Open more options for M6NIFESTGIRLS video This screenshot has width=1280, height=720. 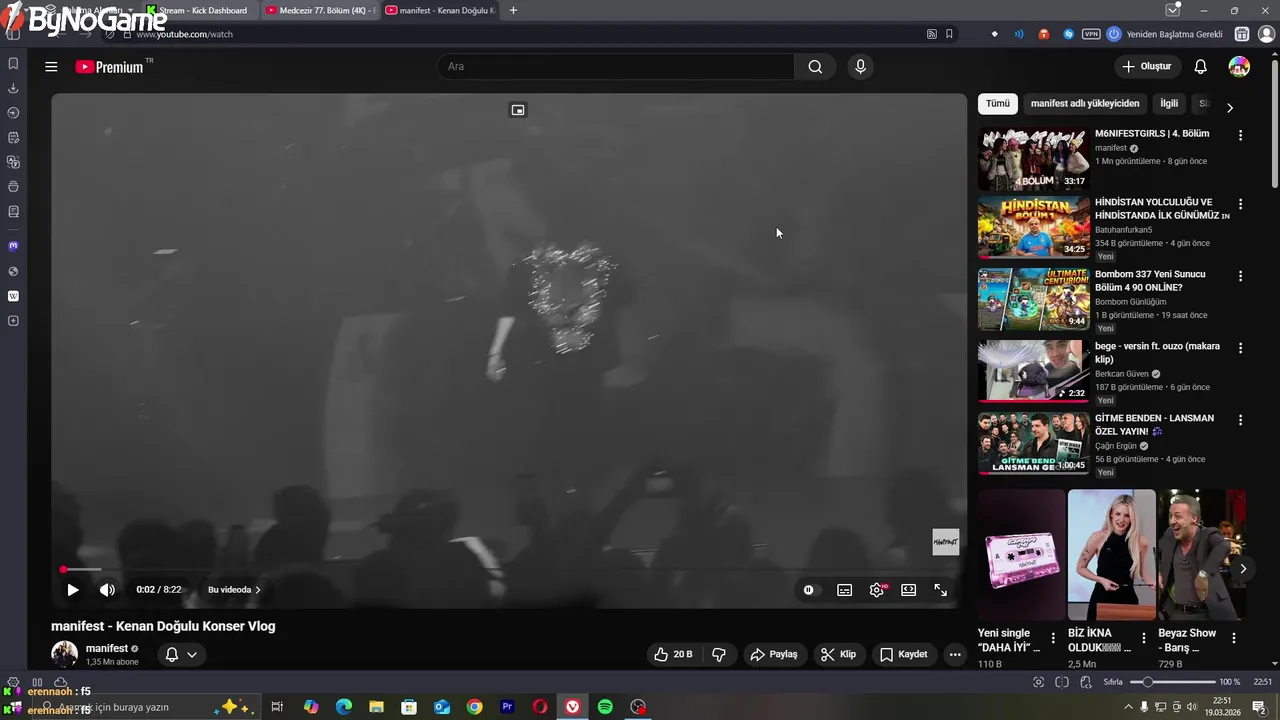[x=1240, y=135]
